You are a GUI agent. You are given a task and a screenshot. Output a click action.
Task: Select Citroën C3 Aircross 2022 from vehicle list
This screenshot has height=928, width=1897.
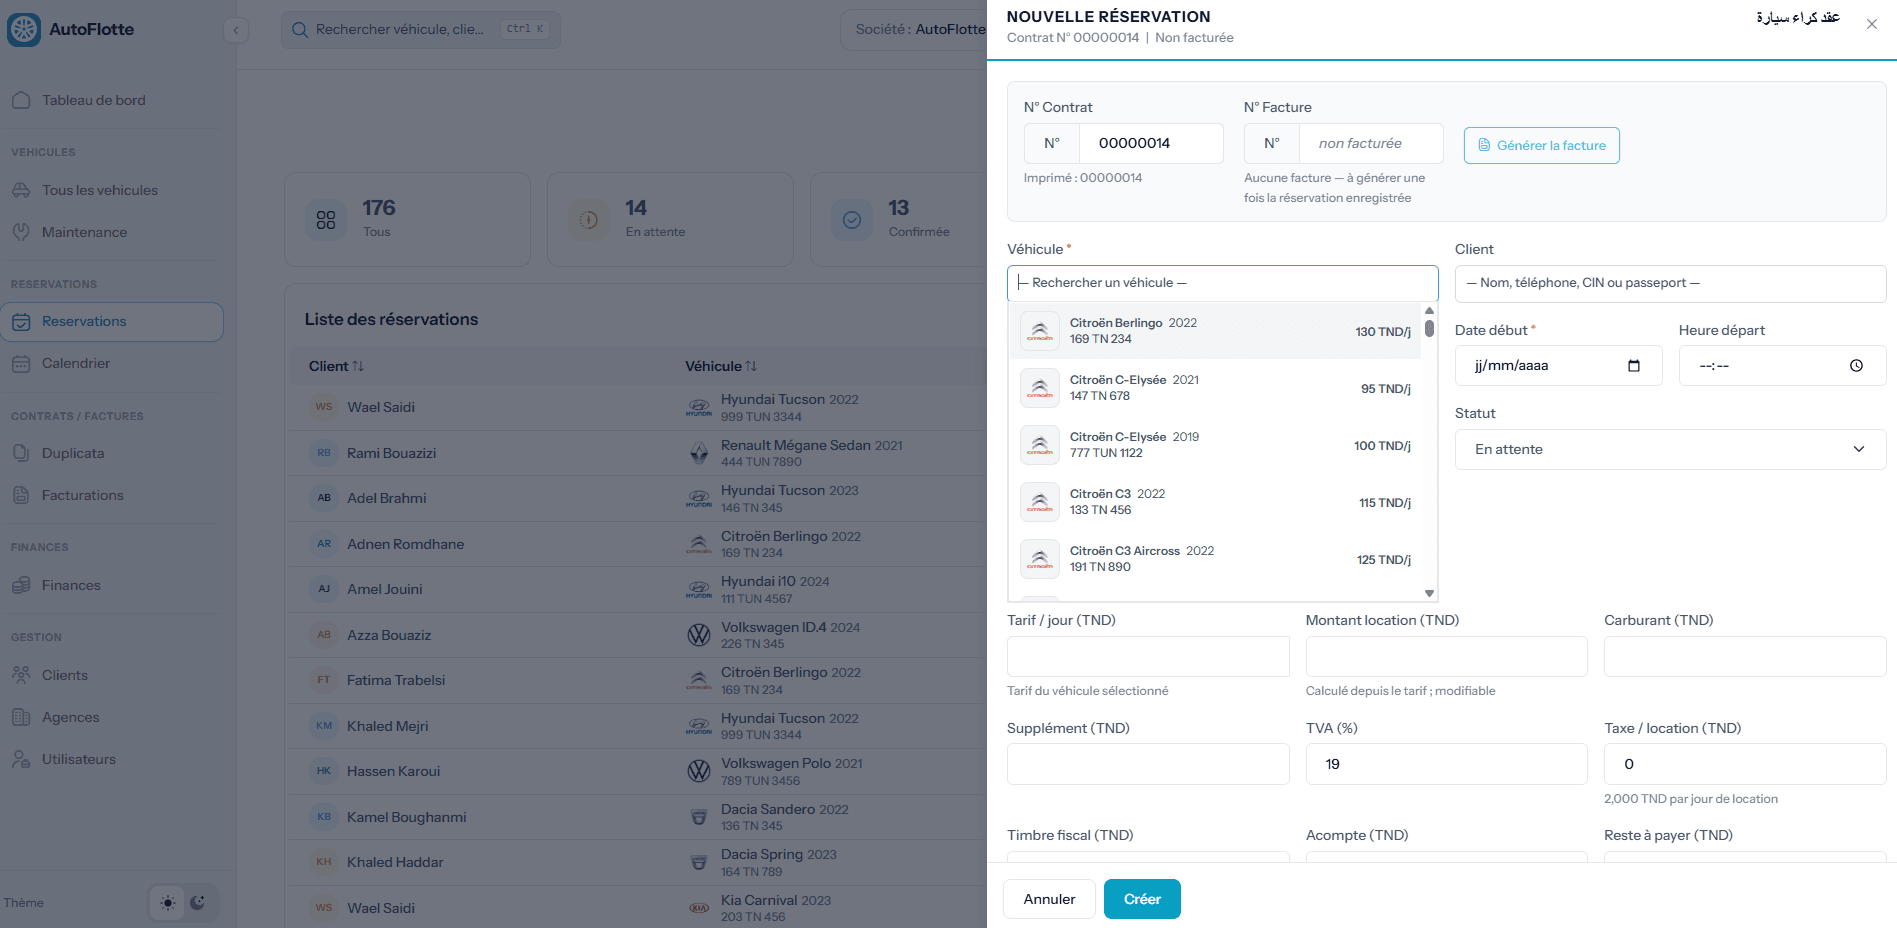coord(1215,559)
